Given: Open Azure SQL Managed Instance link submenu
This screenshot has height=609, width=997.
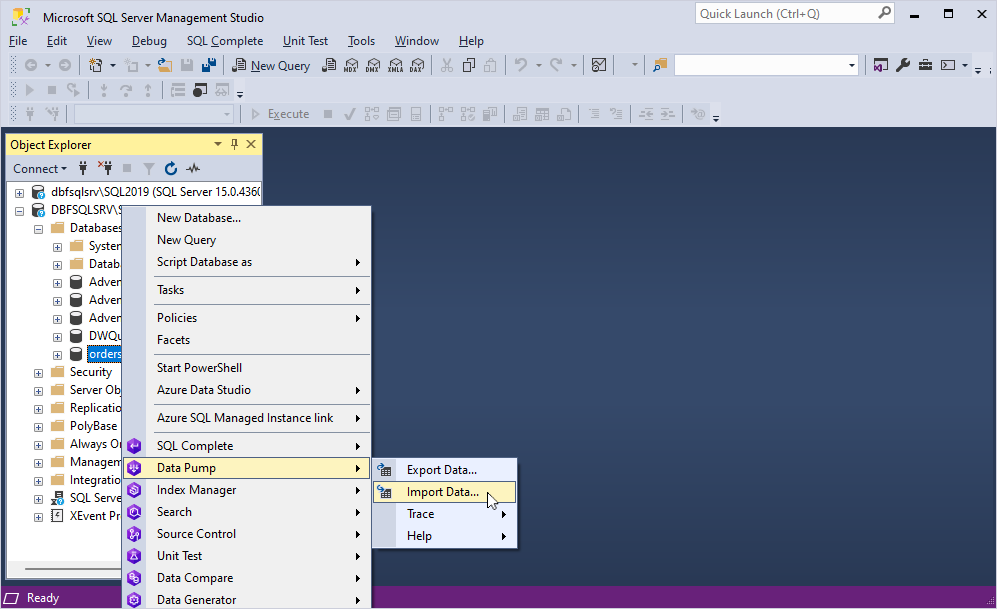Looking at the screenshot, I should (x=246, y=418).
